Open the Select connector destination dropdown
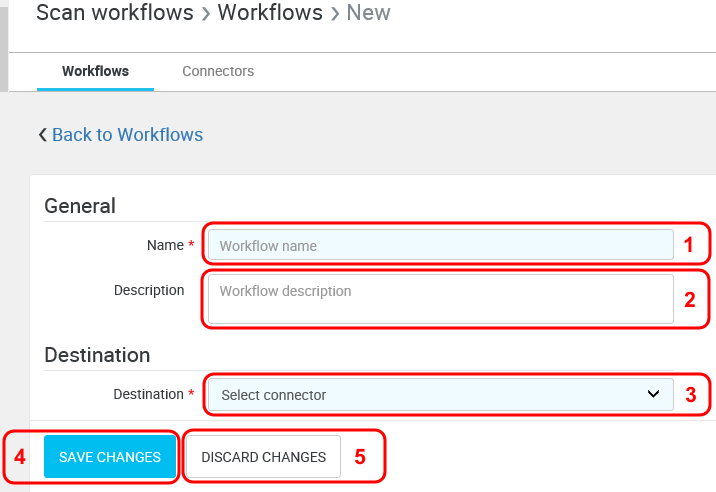Image resolution: width=716 pixels, height=492 pixels. (440, 395)
